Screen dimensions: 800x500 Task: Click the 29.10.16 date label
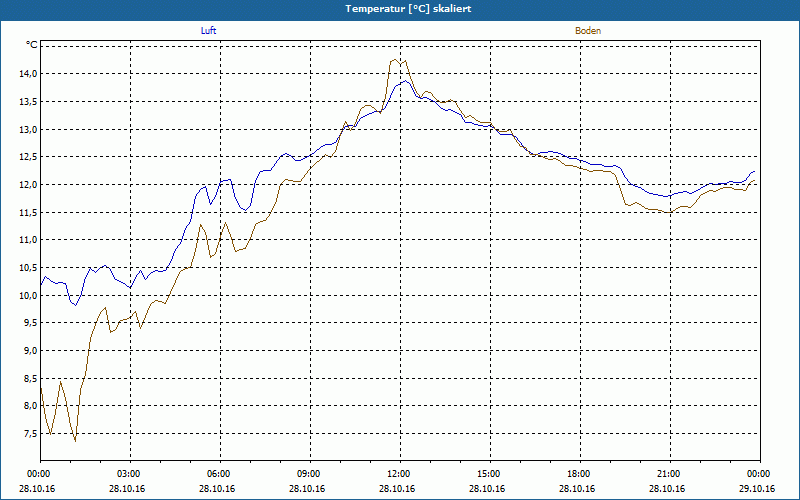[757, 488]
